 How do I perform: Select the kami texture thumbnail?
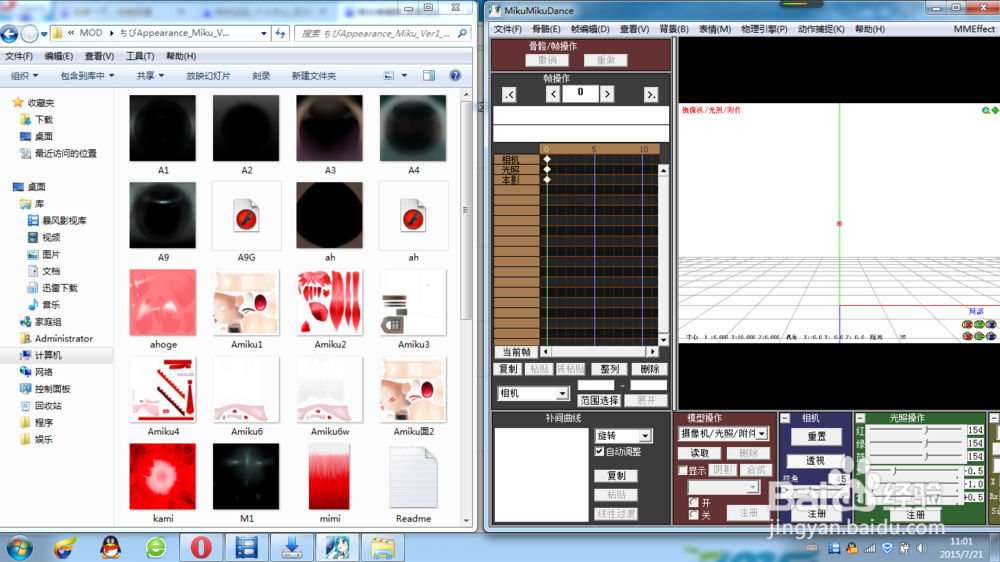point(163,477)
